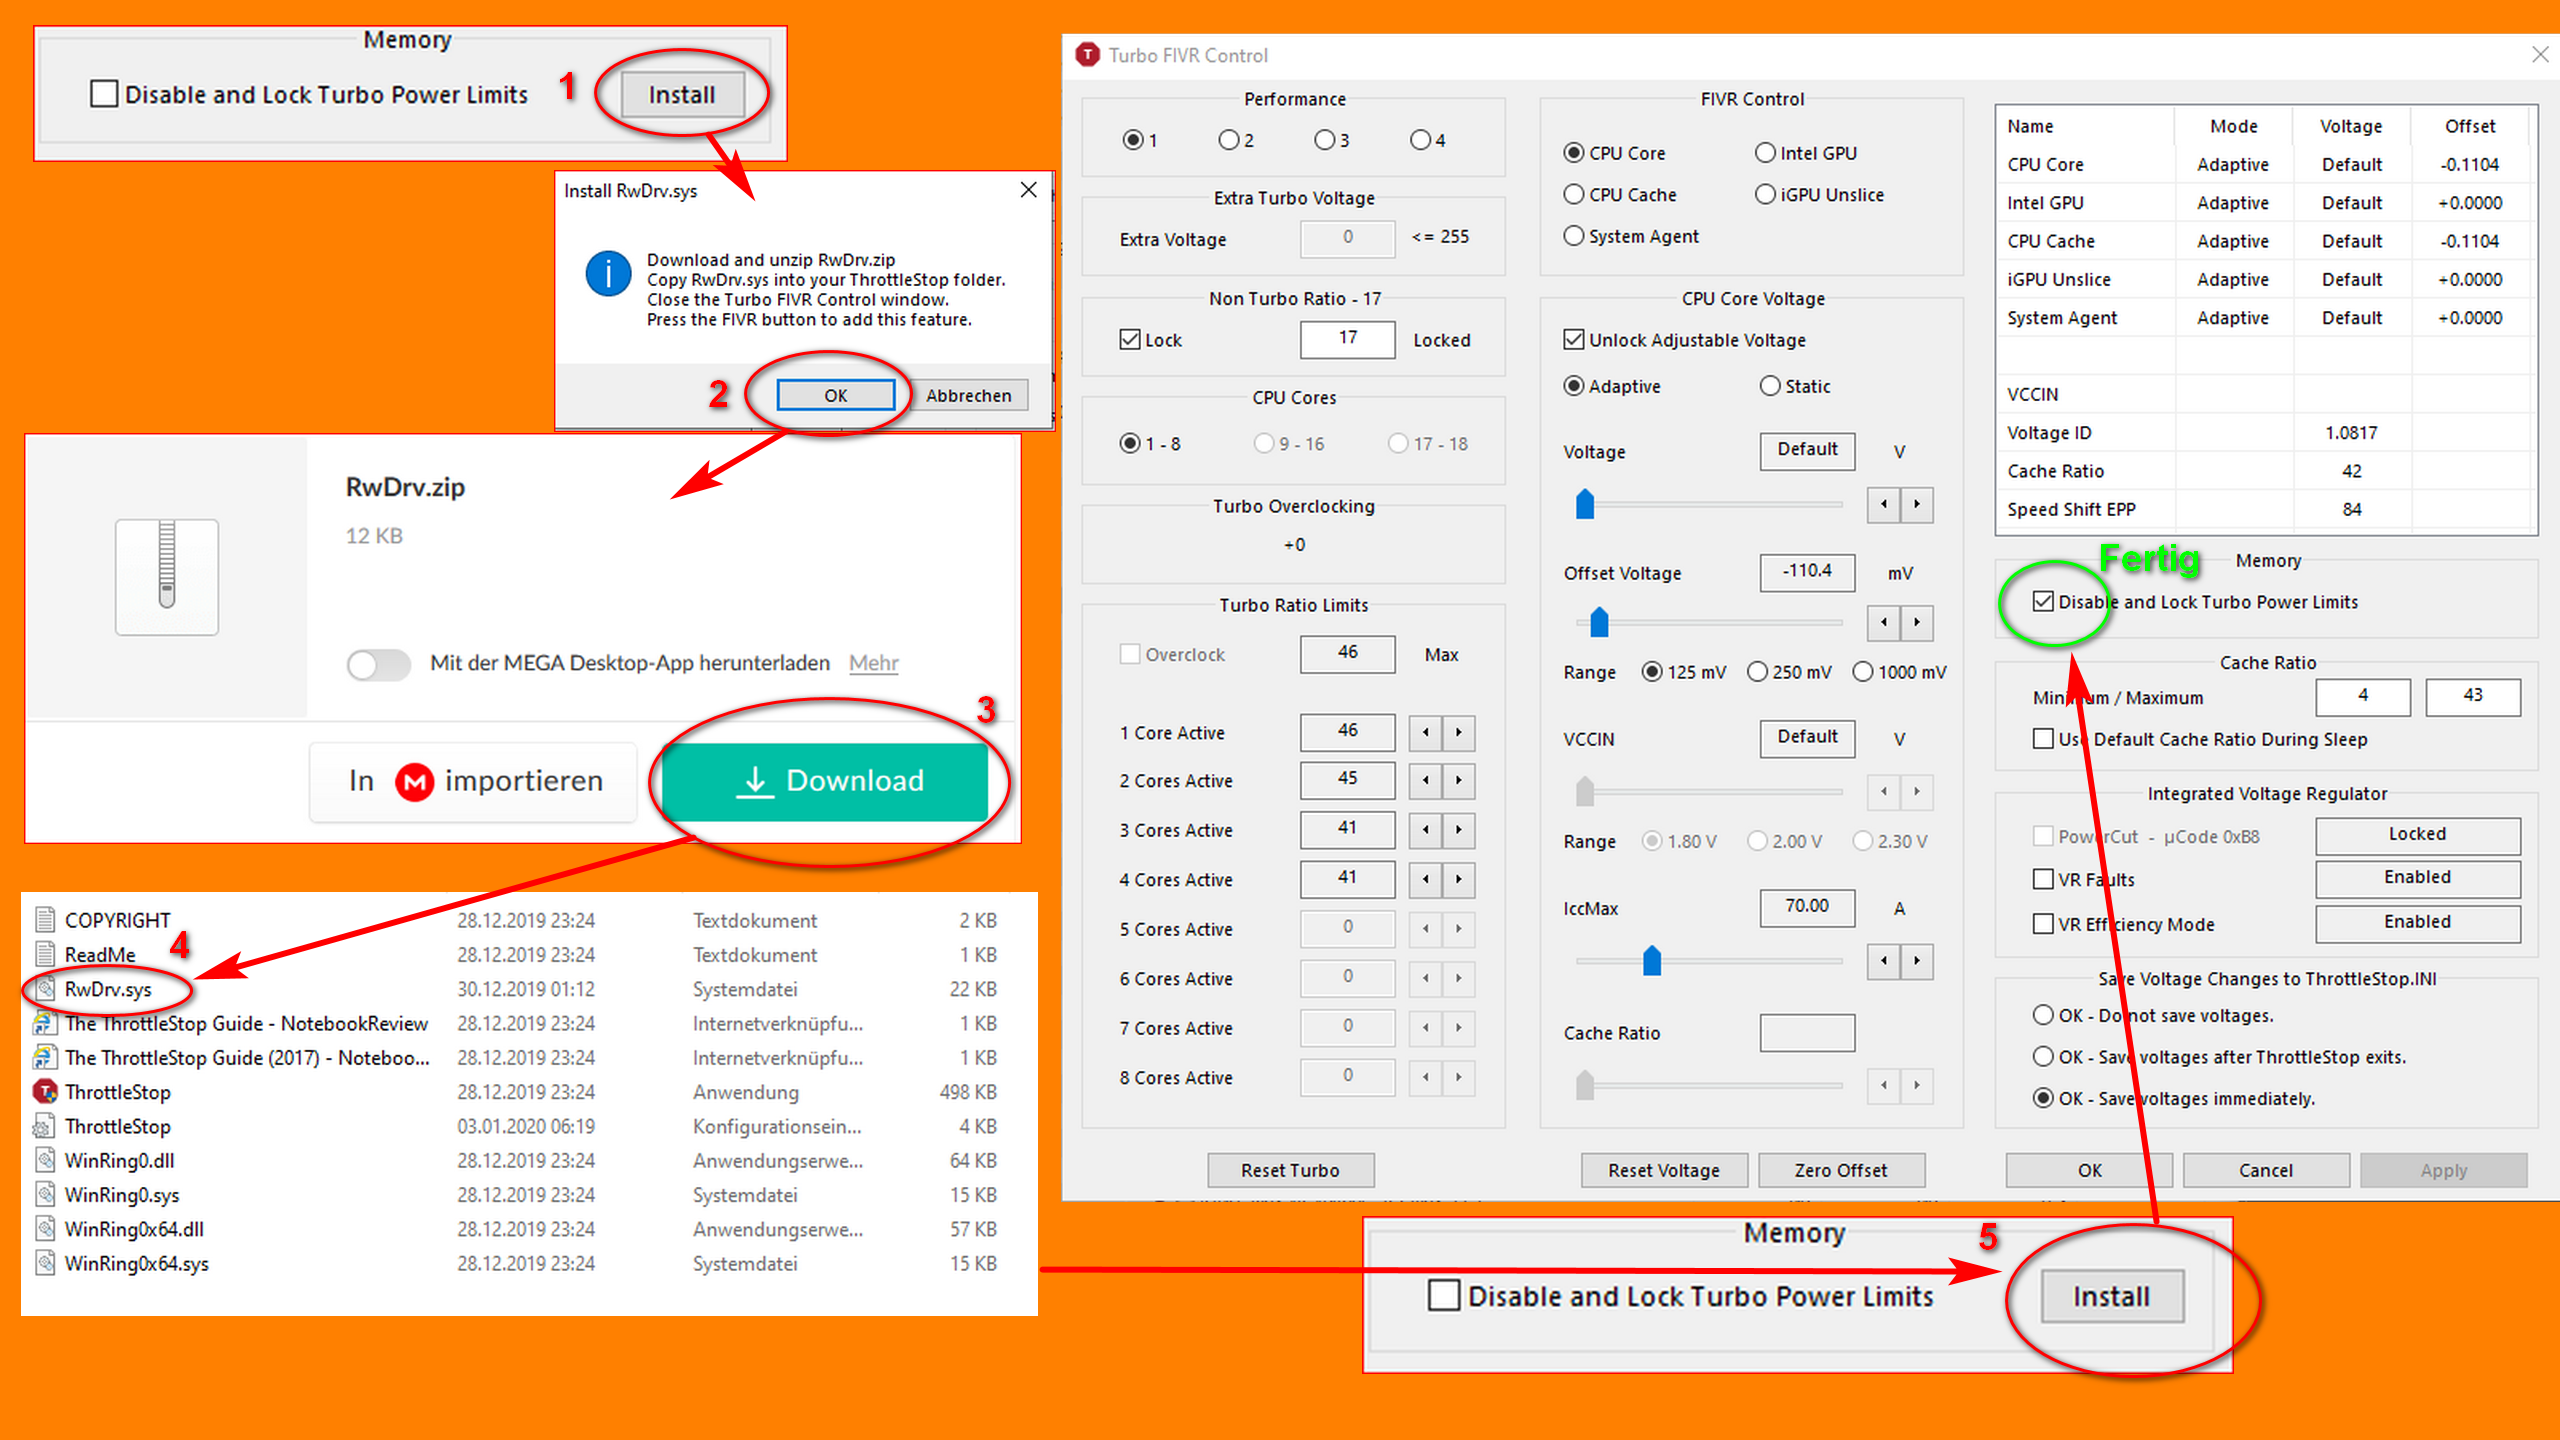This screenshot has height=1440, width=2560.
Task: Click the RwDrv.zip archive thumbnail icon
Action: click(166, 577)
